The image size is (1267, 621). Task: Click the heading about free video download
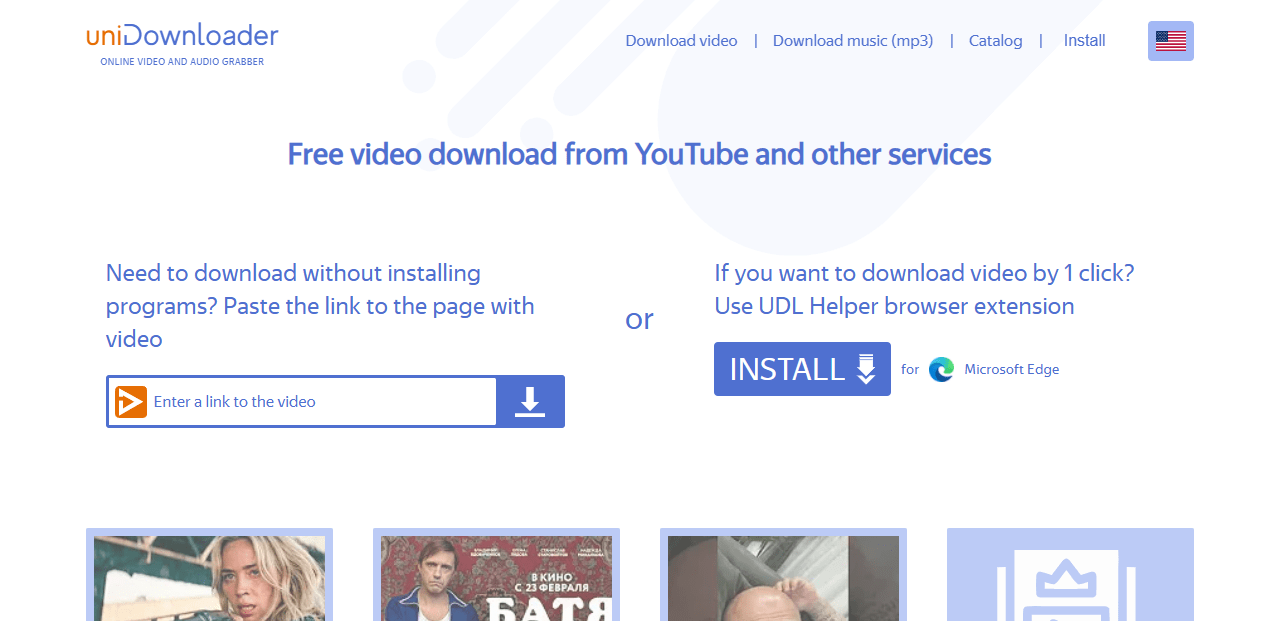tap(639, 154)
